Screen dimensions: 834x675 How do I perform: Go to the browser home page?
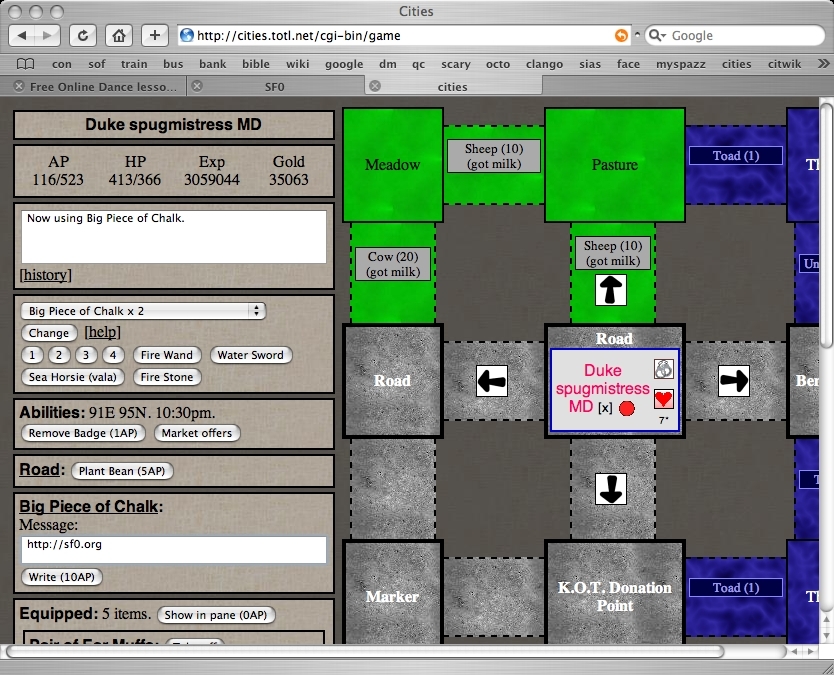tap(118, 35)
